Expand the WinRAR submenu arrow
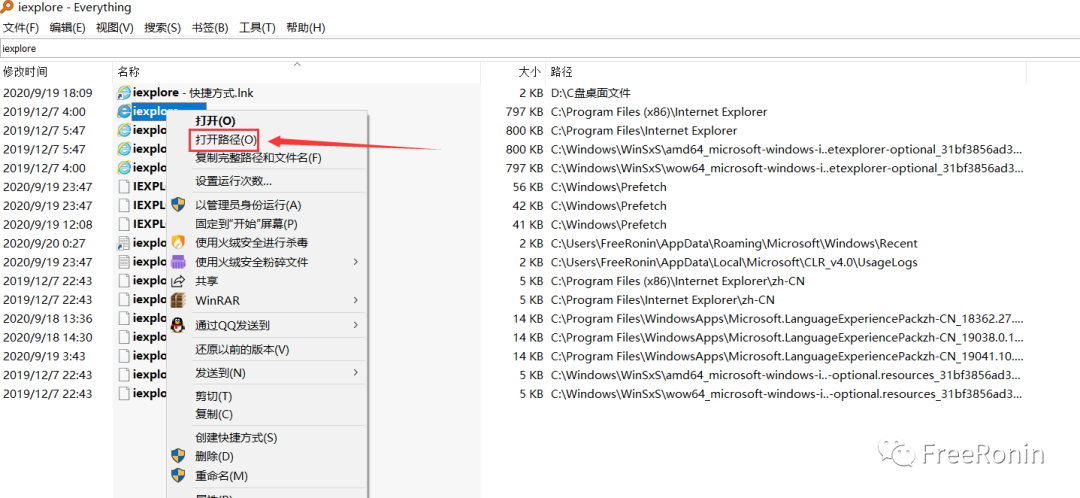This screenshot has height=498, width=1080. pos(356,300)
